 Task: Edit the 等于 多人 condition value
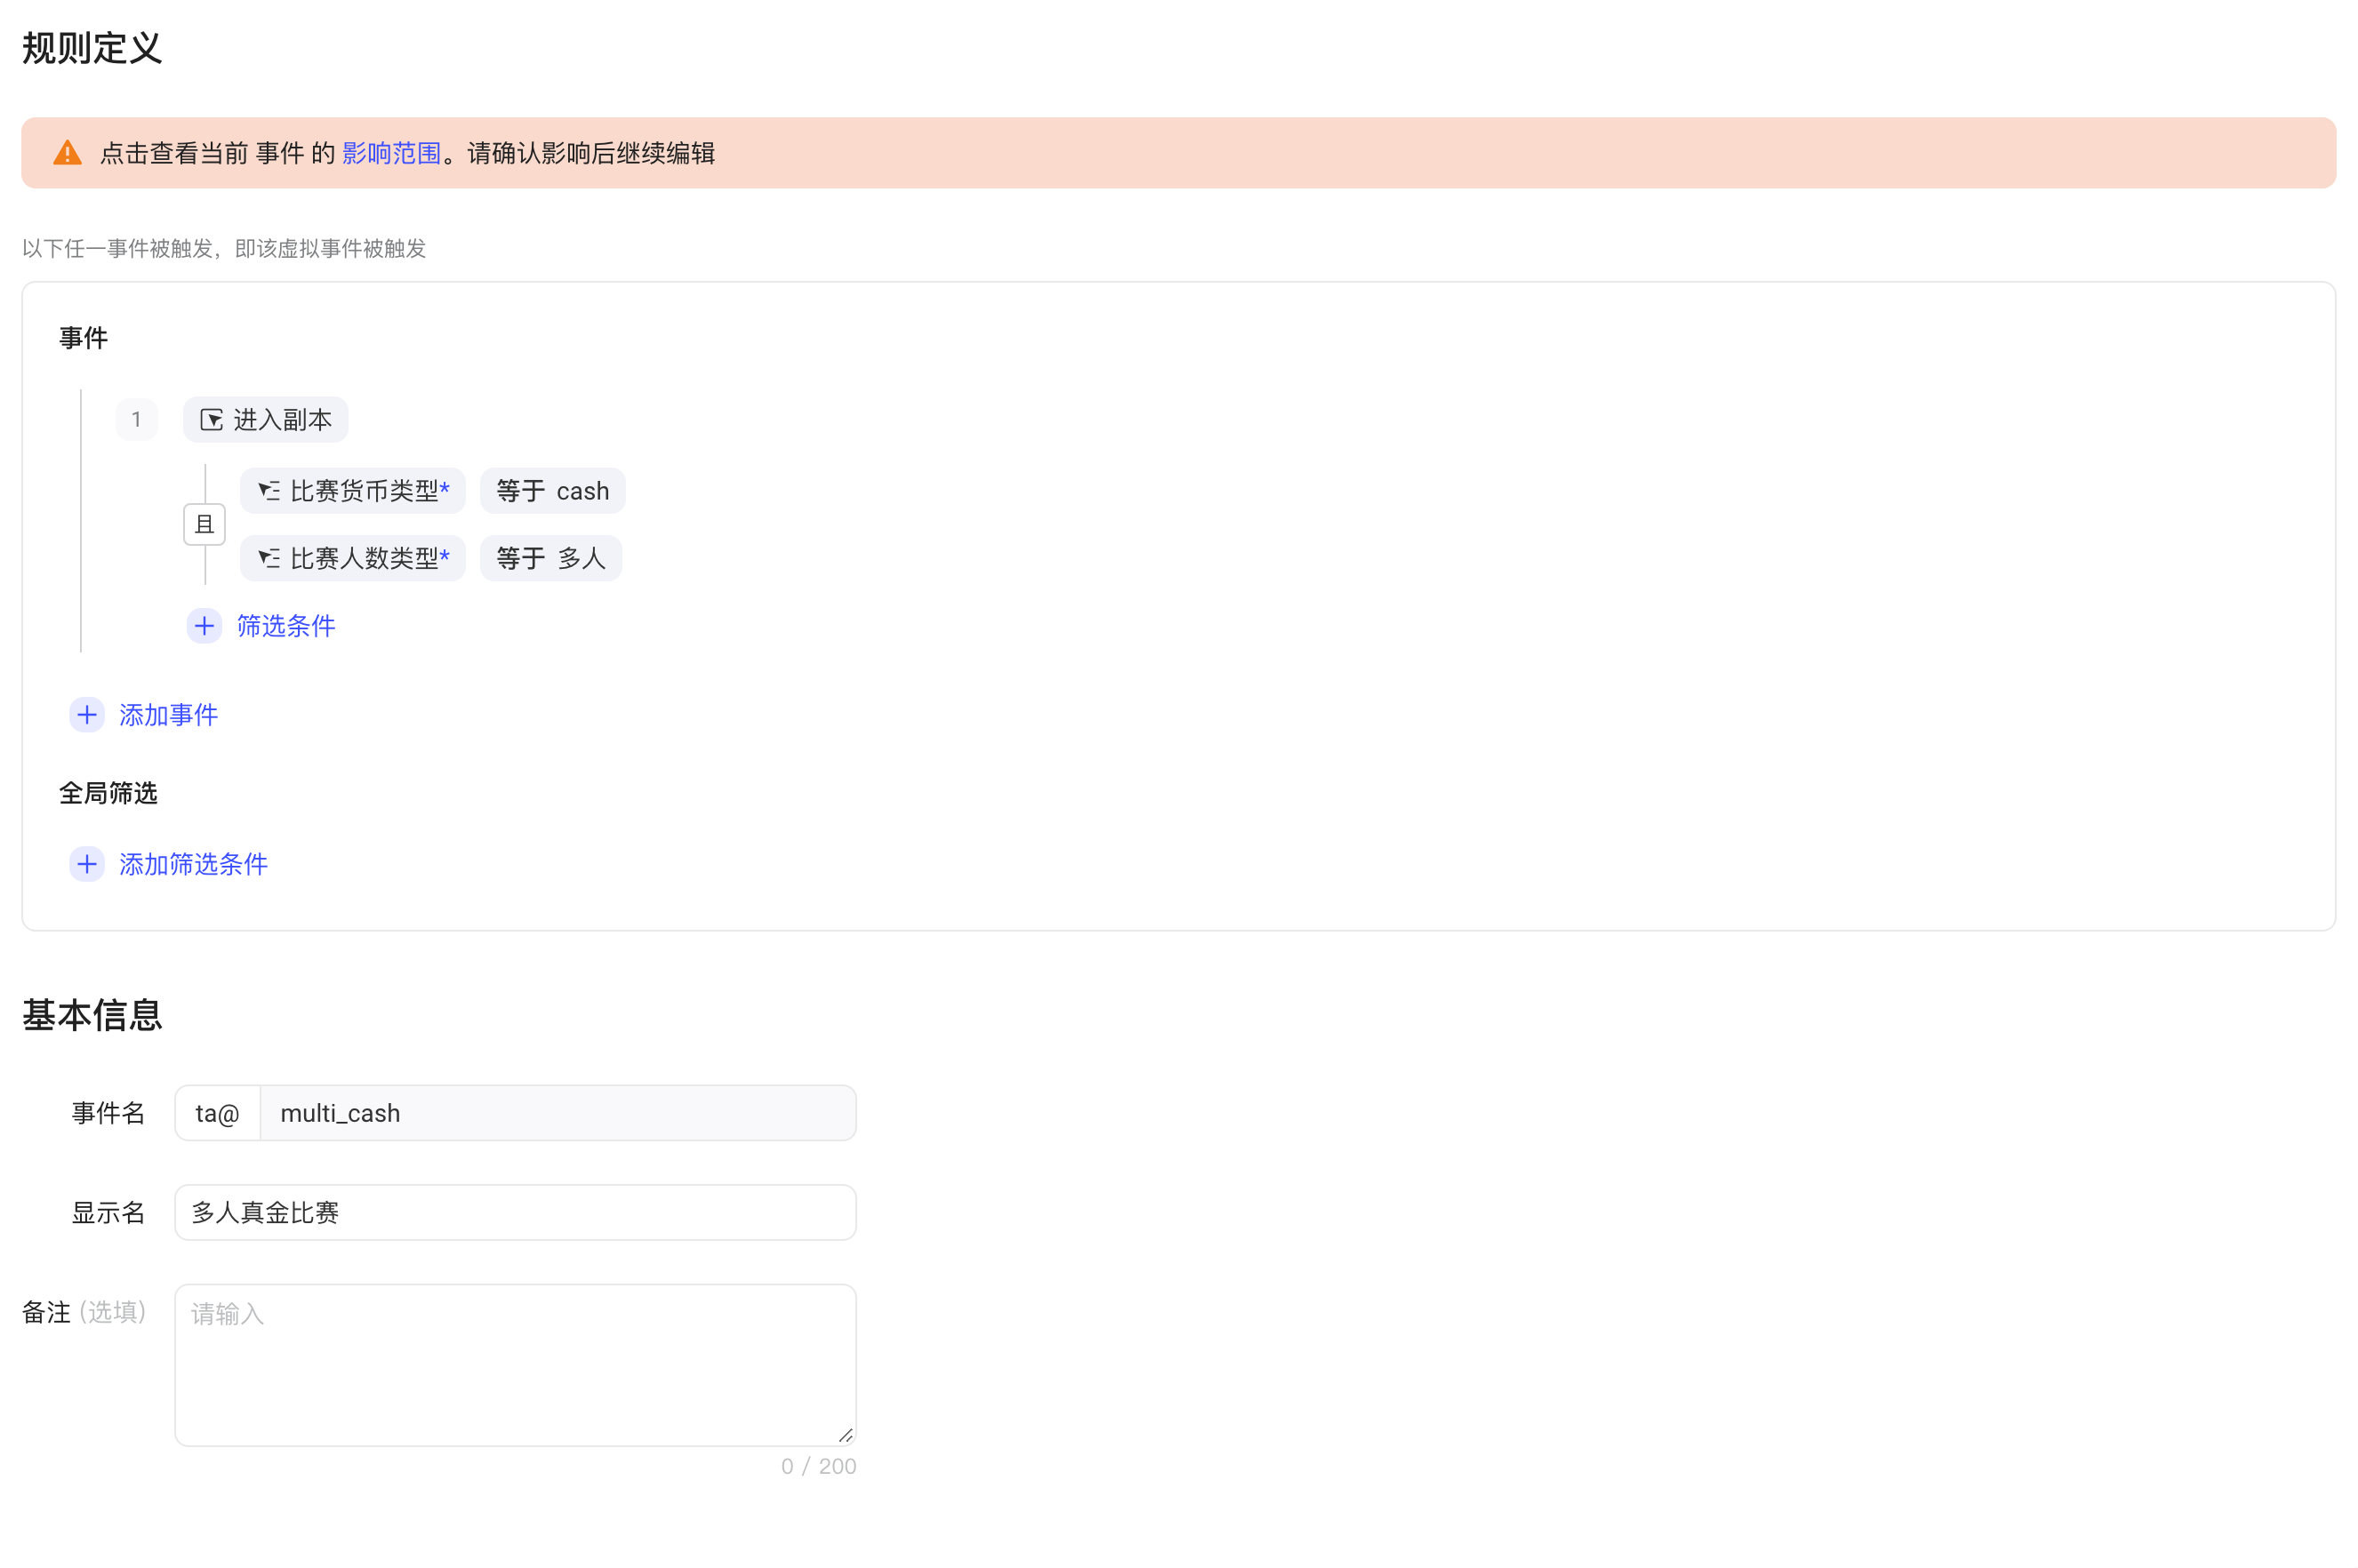[550, 558]
